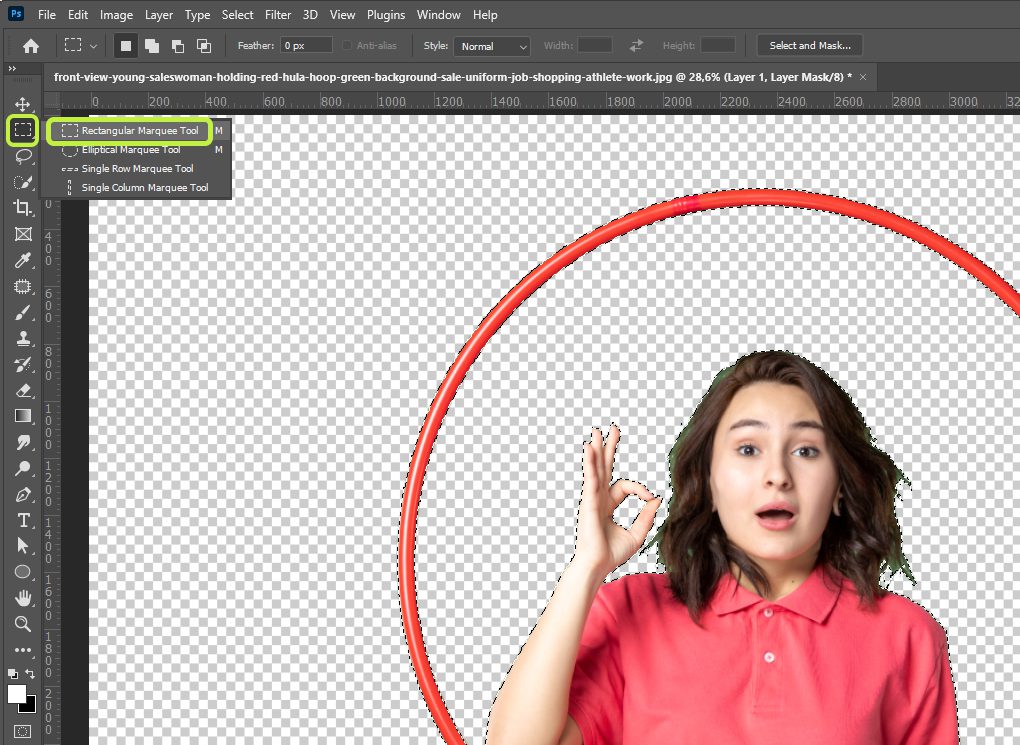Reset default foreground and background colors
The image size is (1020, 745).
[x=12, y=673]
